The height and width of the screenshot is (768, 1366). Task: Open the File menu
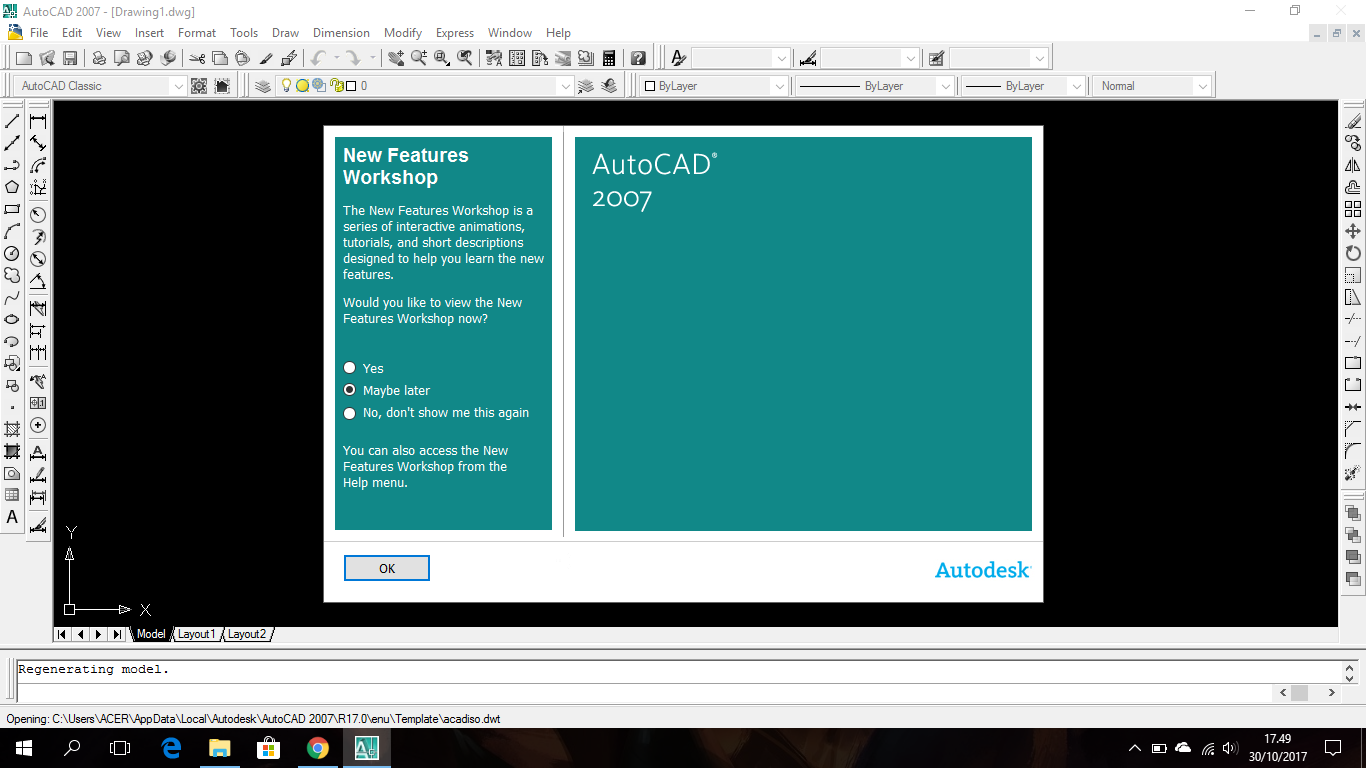(39, 33)
